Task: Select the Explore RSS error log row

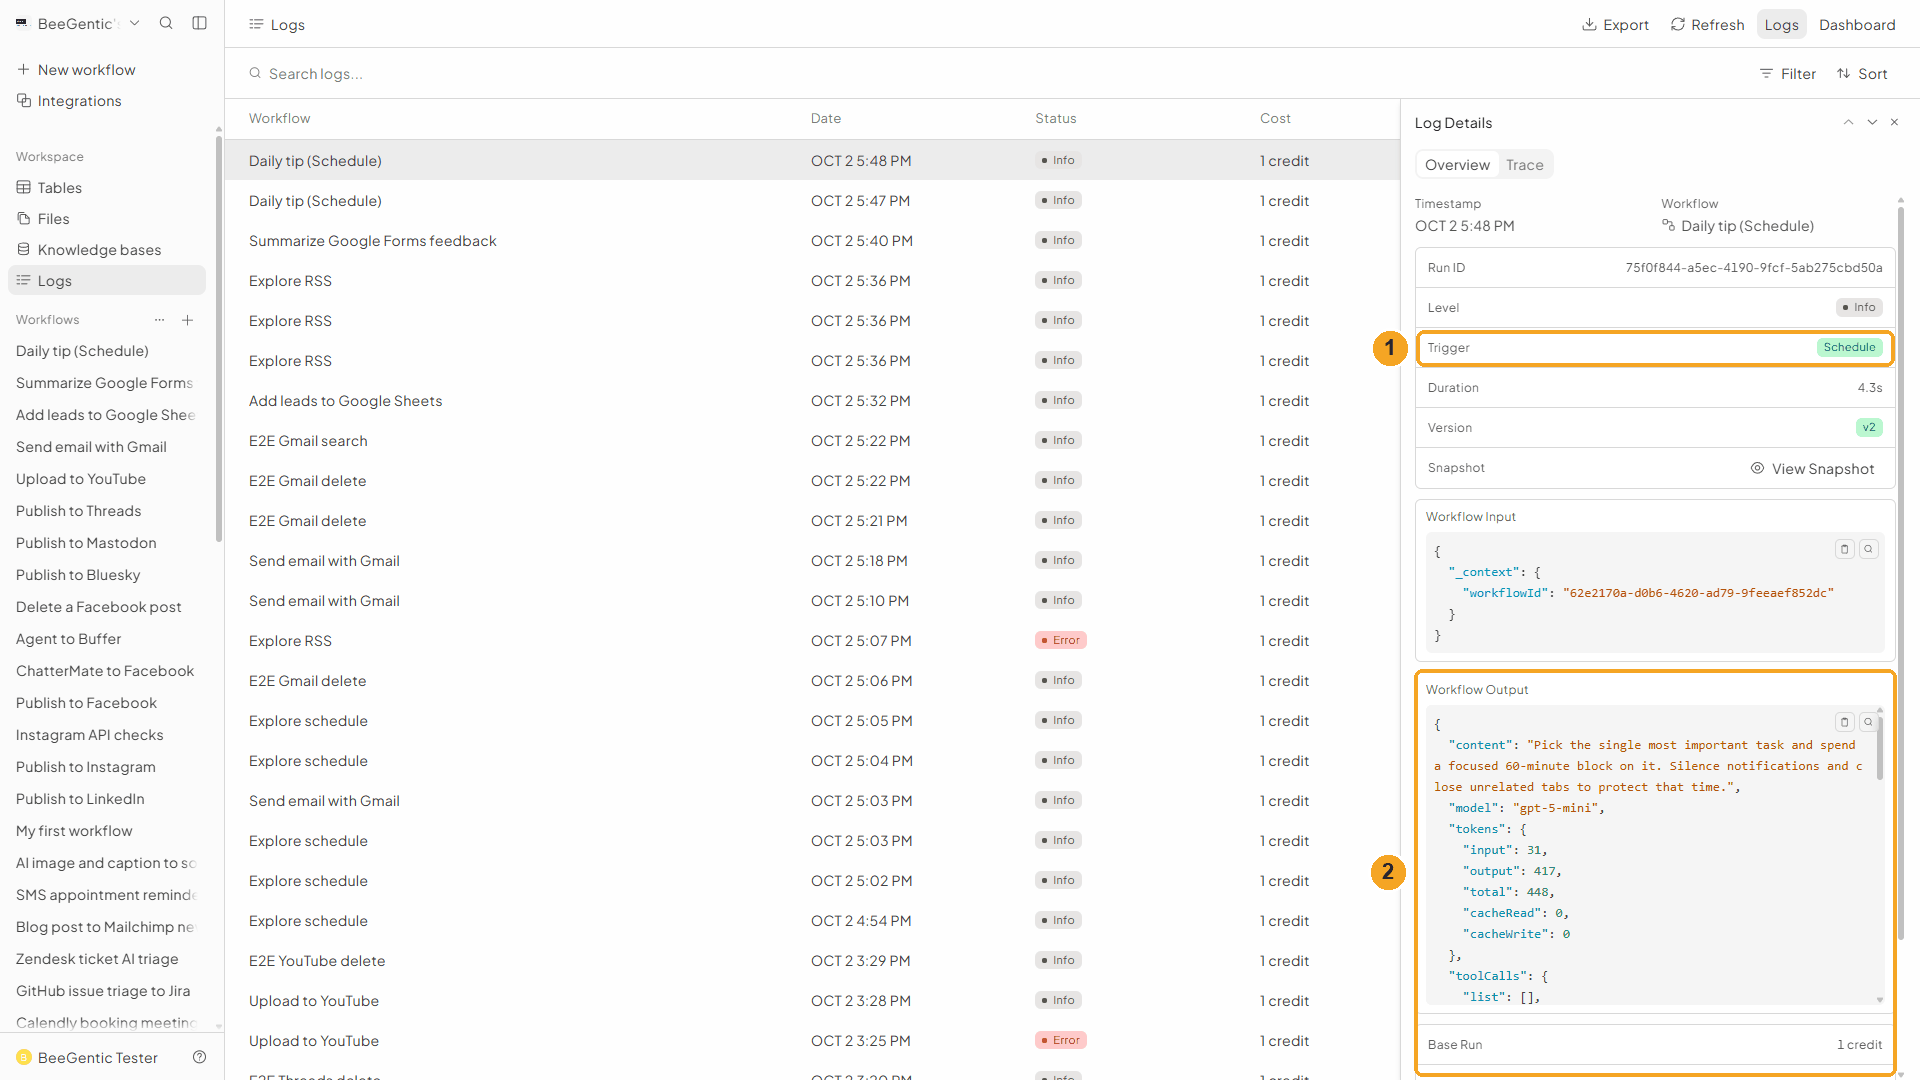Action: [x=812, y=641]
